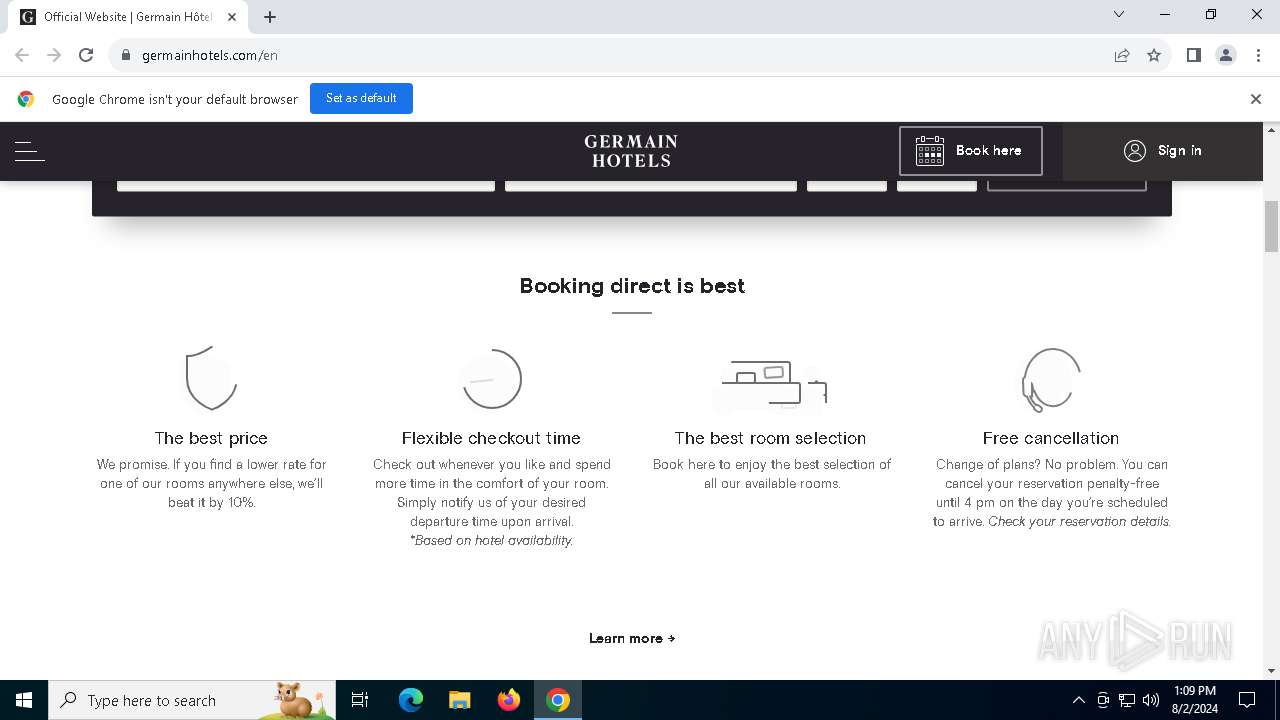Open Chrome profile avatar
Screen dimensions: 1280x720
(1226, 56)
